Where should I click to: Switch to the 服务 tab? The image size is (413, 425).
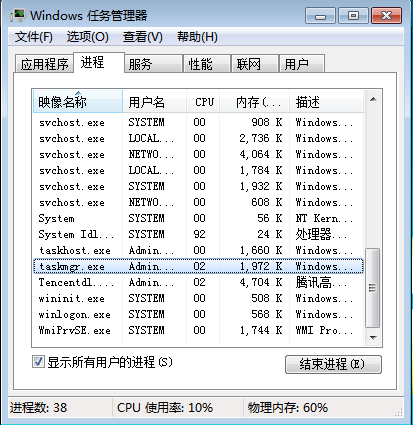point(154,64)
